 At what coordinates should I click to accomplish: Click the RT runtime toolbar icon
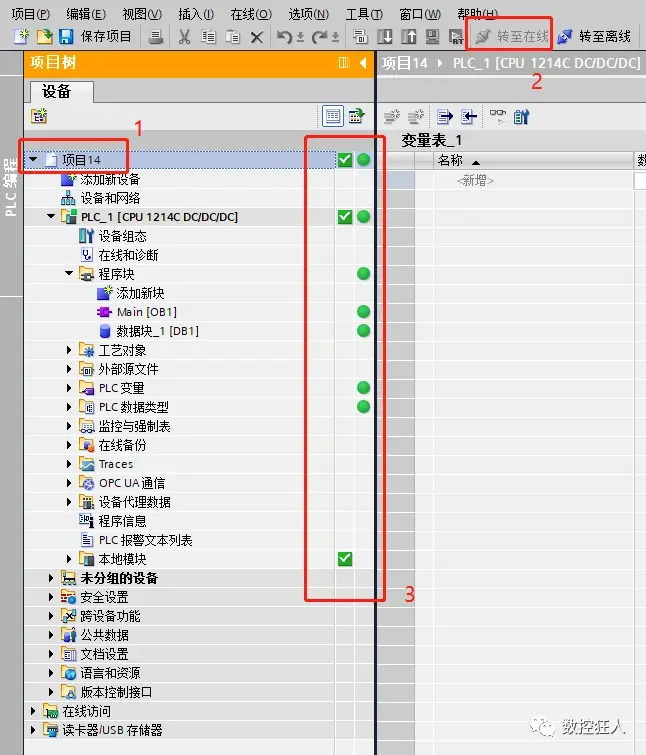coord(455,37)
